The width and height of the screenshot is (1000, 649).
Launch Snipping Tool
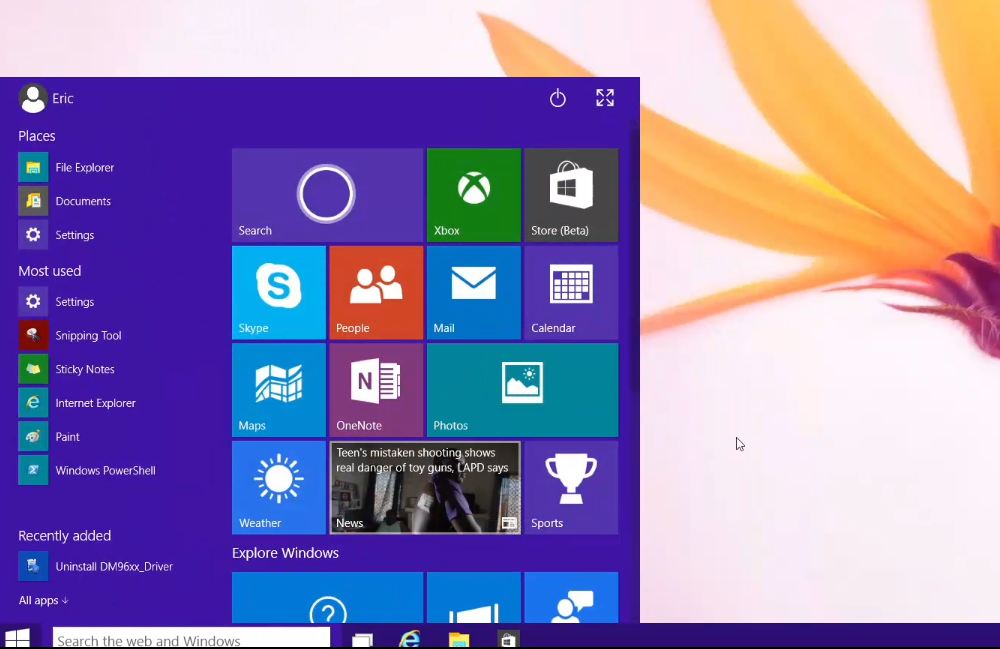coord(70,335)
